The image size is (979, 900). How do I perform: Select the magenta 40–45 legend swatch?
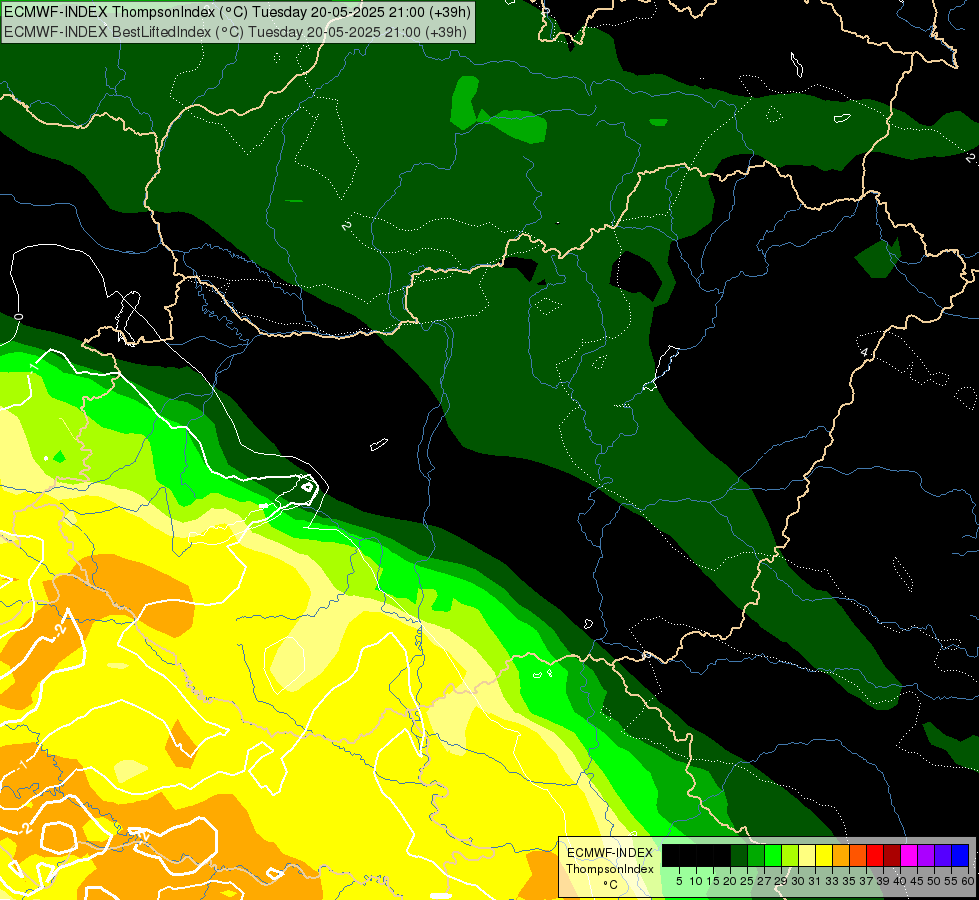(909, 855)
